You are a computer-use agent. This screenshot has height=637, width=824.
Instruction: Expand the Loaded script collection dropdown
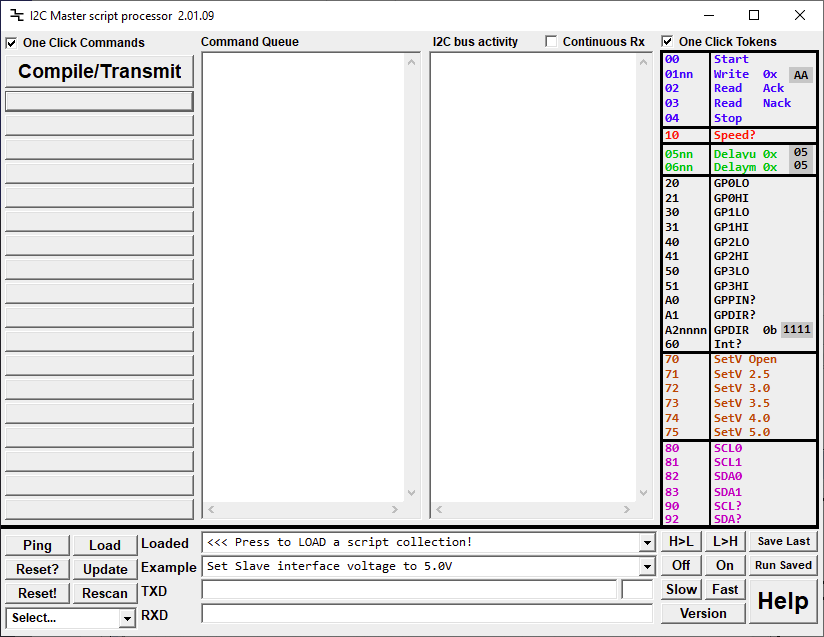pos(647,543)
